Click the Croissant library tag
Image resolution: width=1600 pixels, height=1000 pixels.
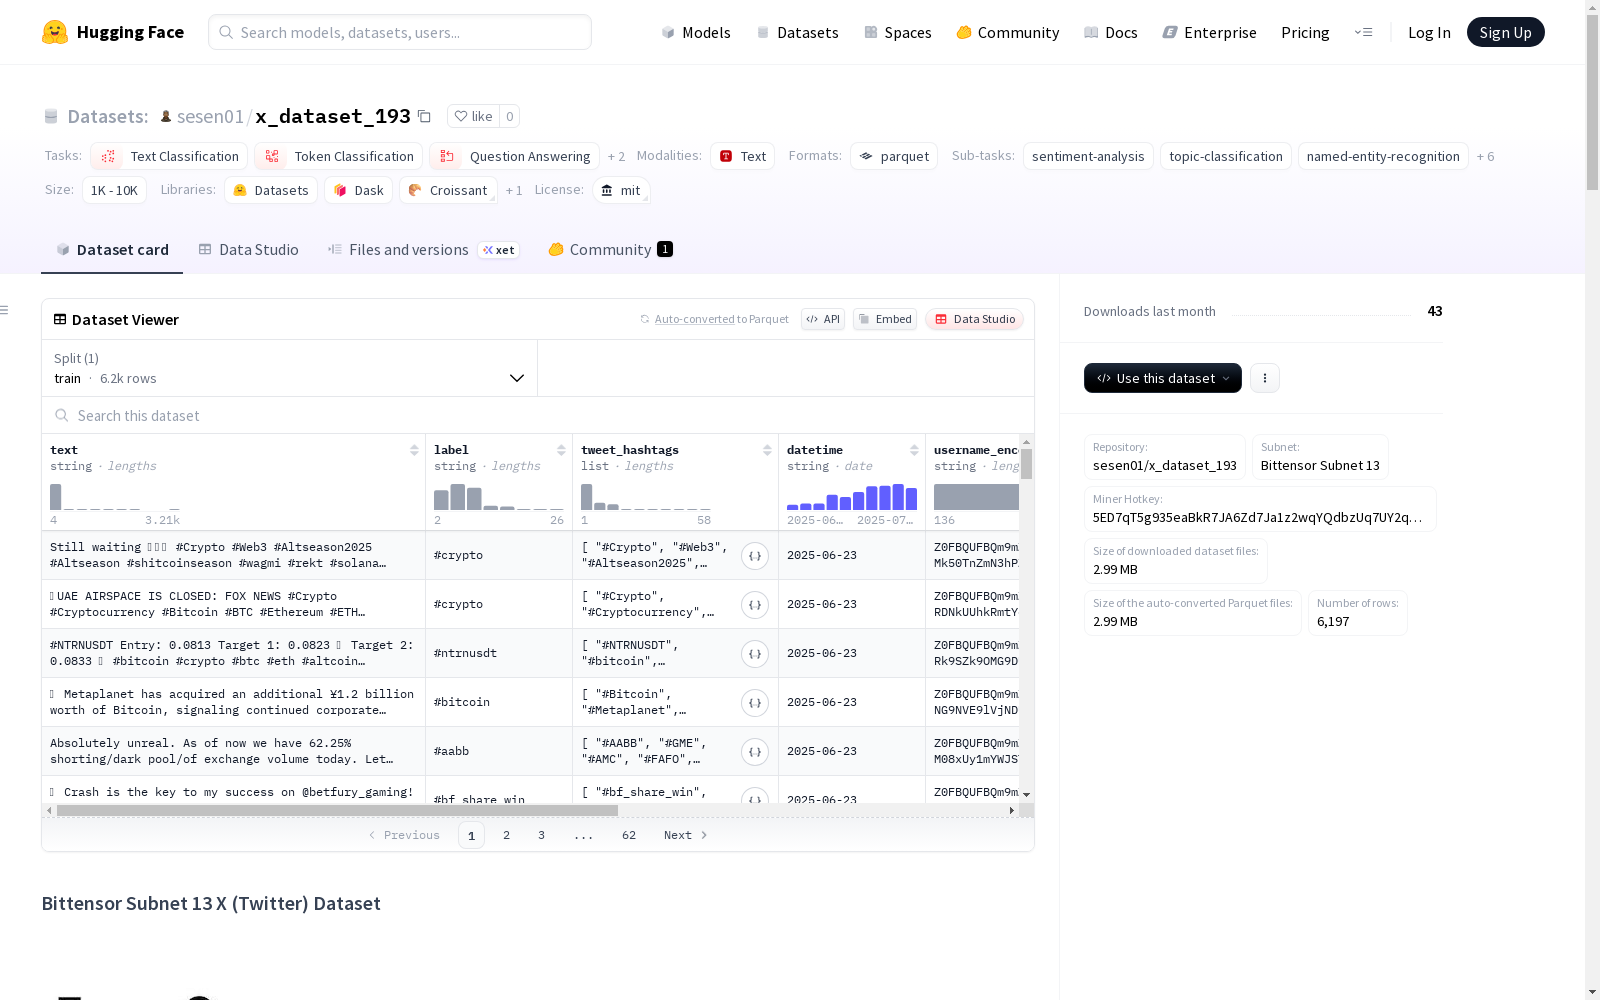pos(448,190)
